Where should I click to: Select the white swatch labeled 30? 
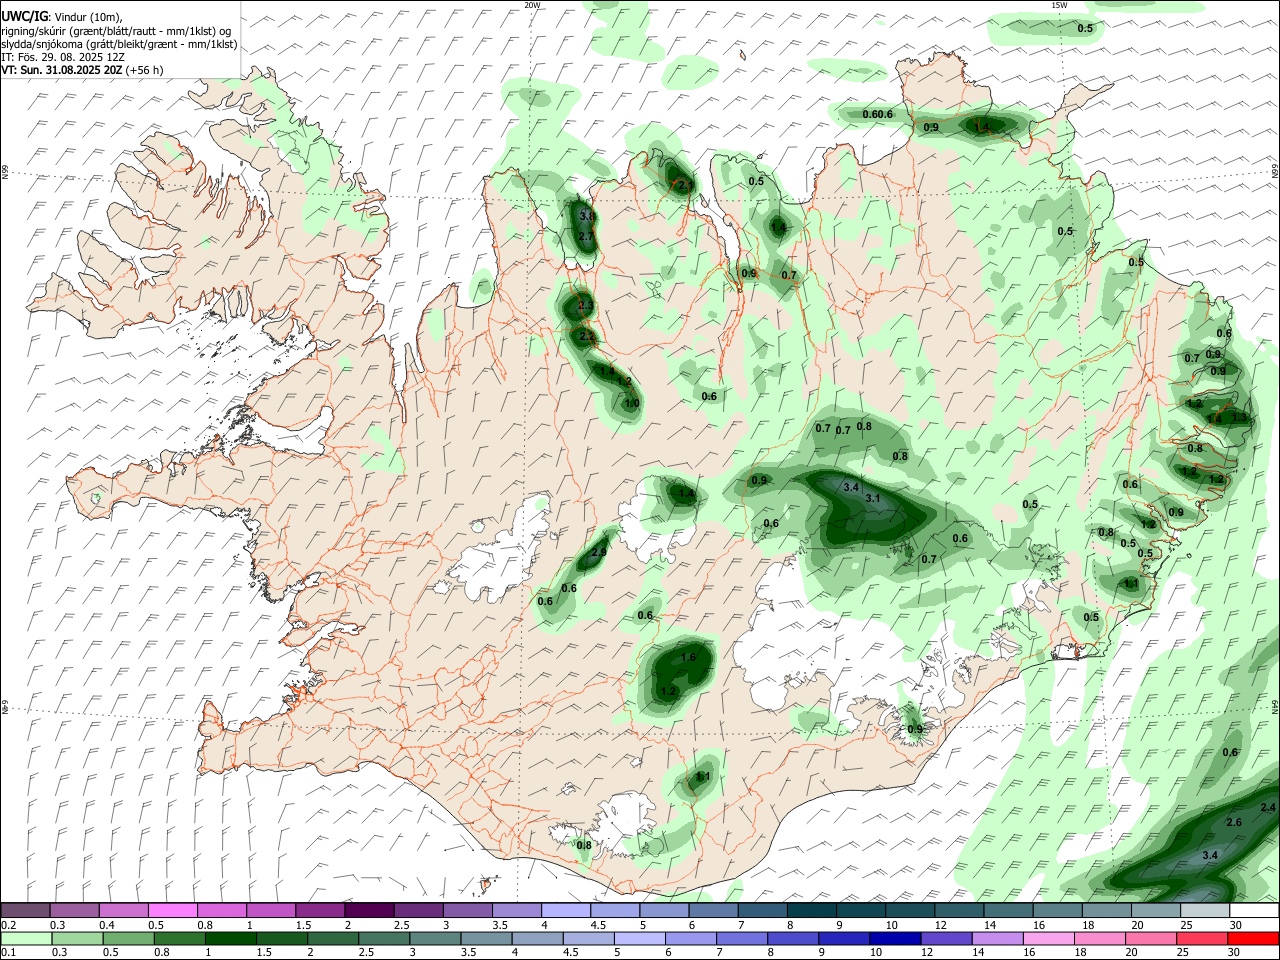pyautogui.click(x=1253, y=911)
